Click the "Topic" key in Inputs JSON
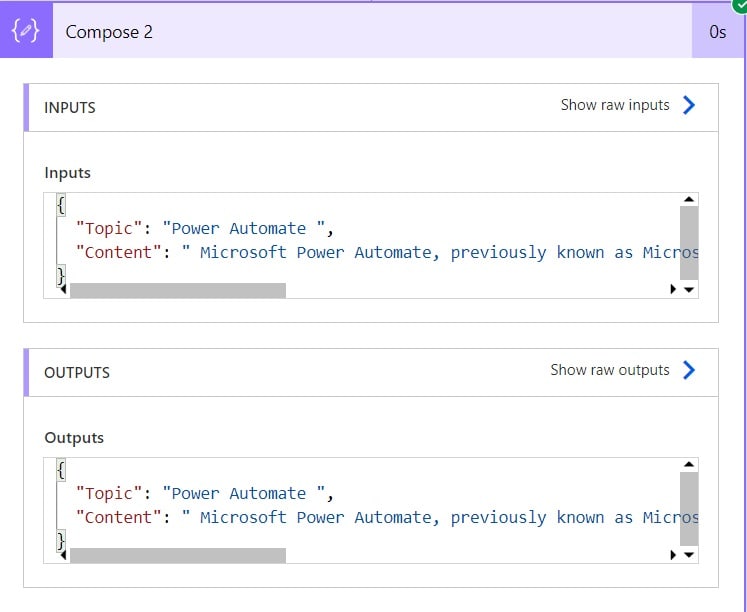 109,229
